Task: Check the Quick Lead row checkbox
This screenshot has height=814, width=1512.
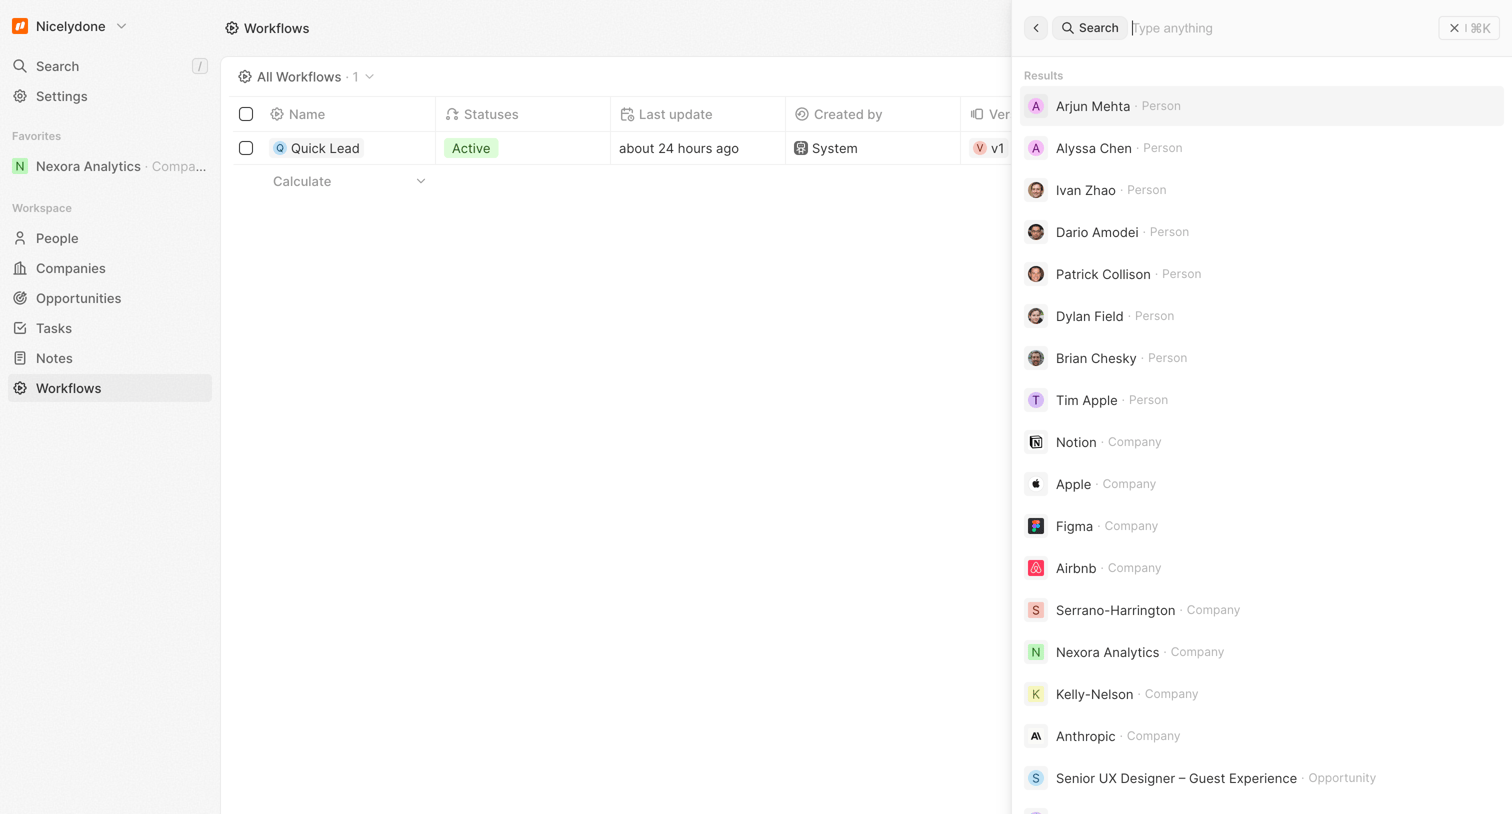Action: [246, 148]
